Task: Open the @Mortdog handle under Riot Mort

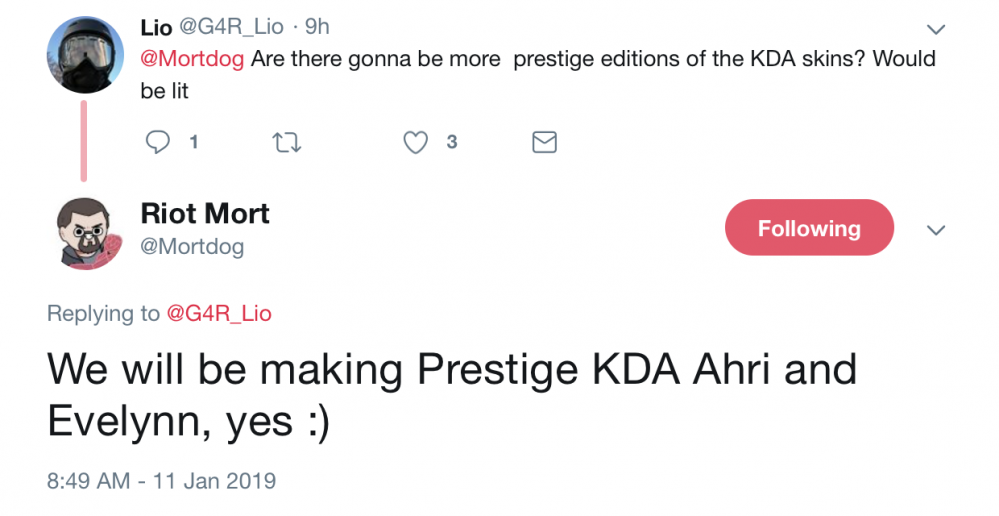Action: pyautogui.click(x=192, y=246)
